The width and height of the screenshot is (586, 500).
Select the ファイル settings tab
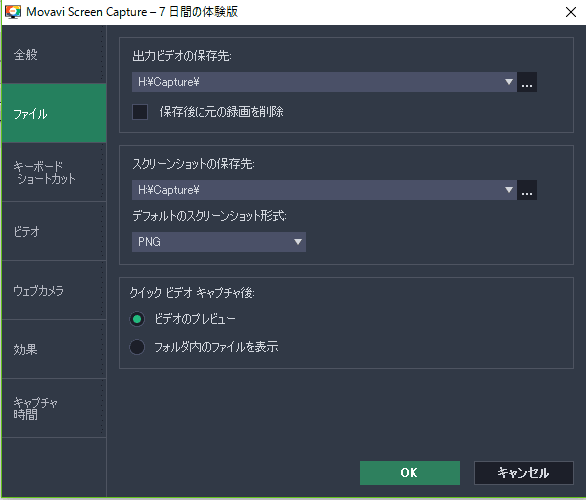pos(54,113)
